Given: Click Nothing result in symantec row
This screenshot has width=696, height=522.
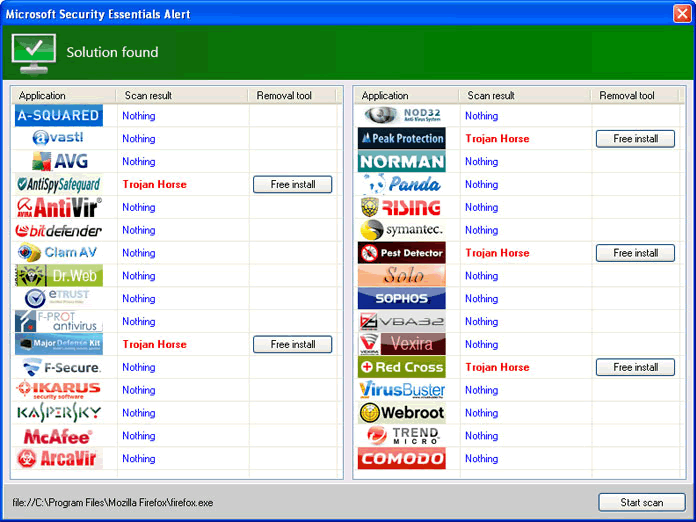Looking at the screenshot, I should click(481, 230).
